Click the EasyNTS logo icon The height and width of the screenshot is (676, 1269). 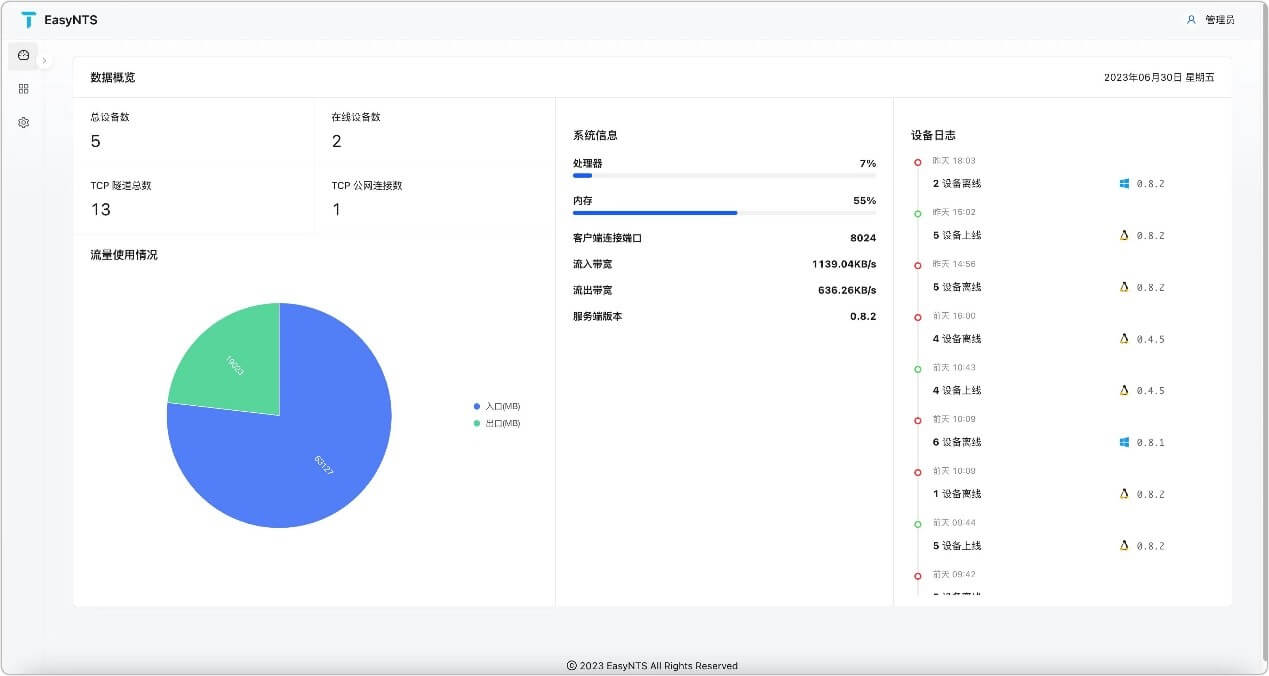coord(28,20)
